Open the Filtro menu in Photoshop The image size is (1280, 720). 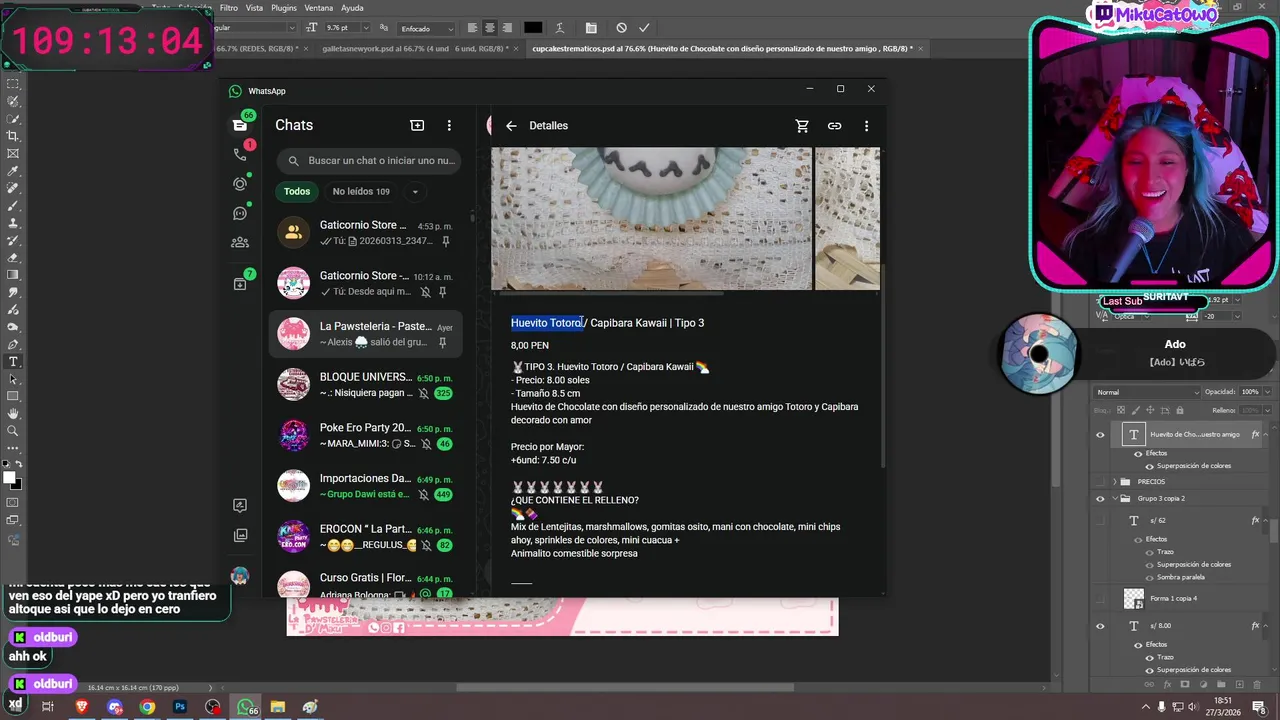(229, 8)
